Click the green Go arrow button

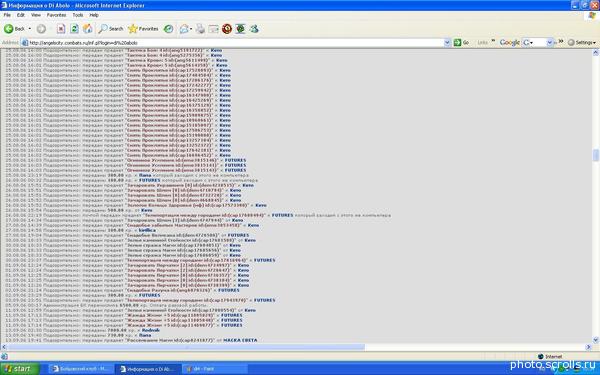461,42
